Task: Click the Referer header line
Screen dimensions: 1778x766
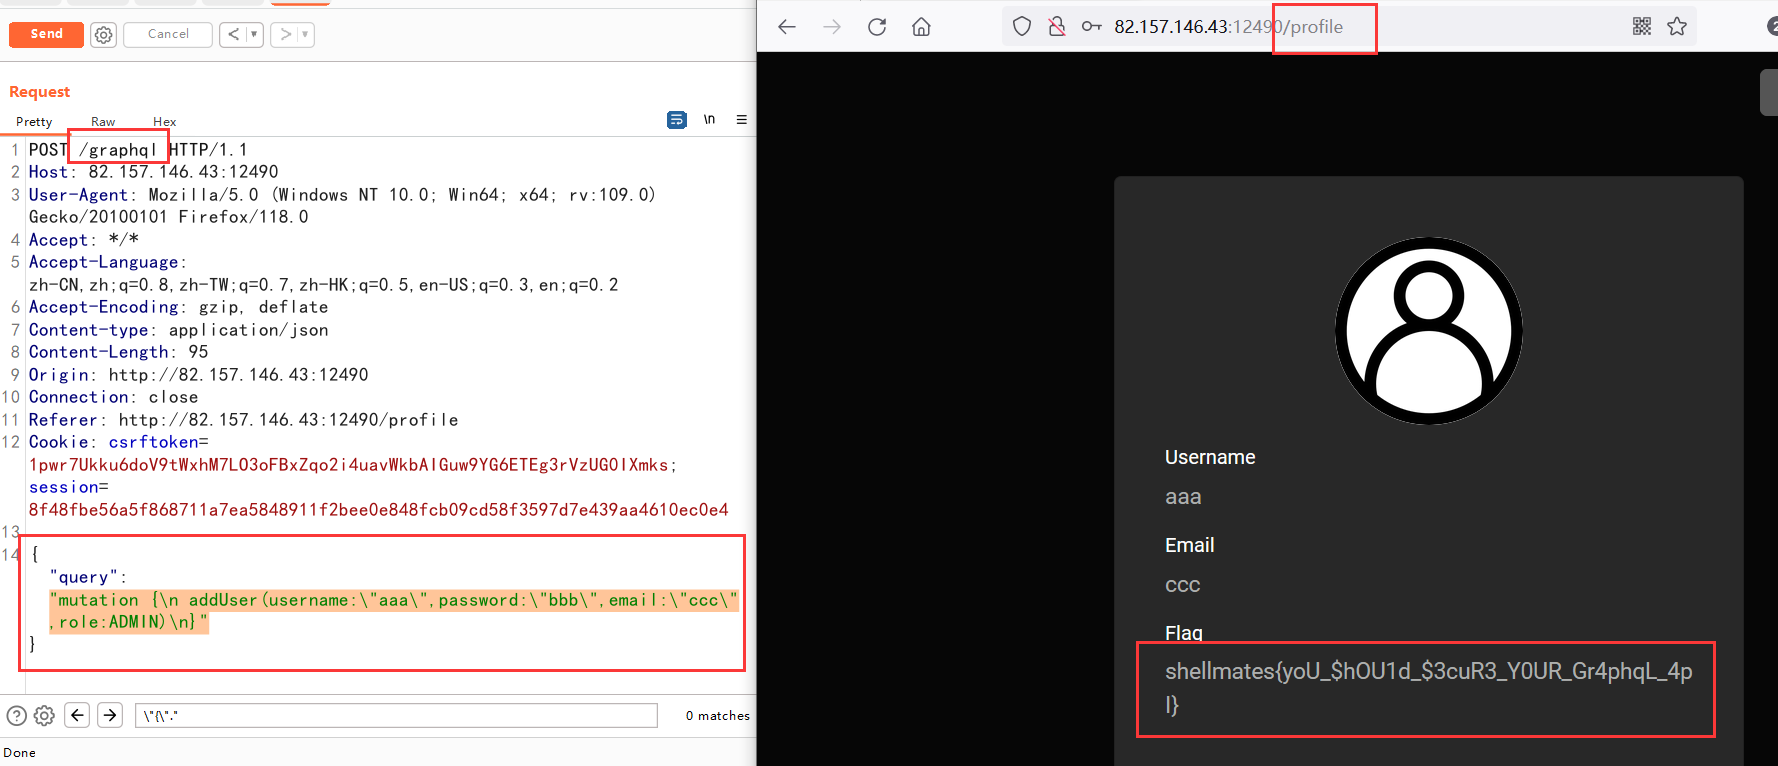Action: click(x=243, y=420)
